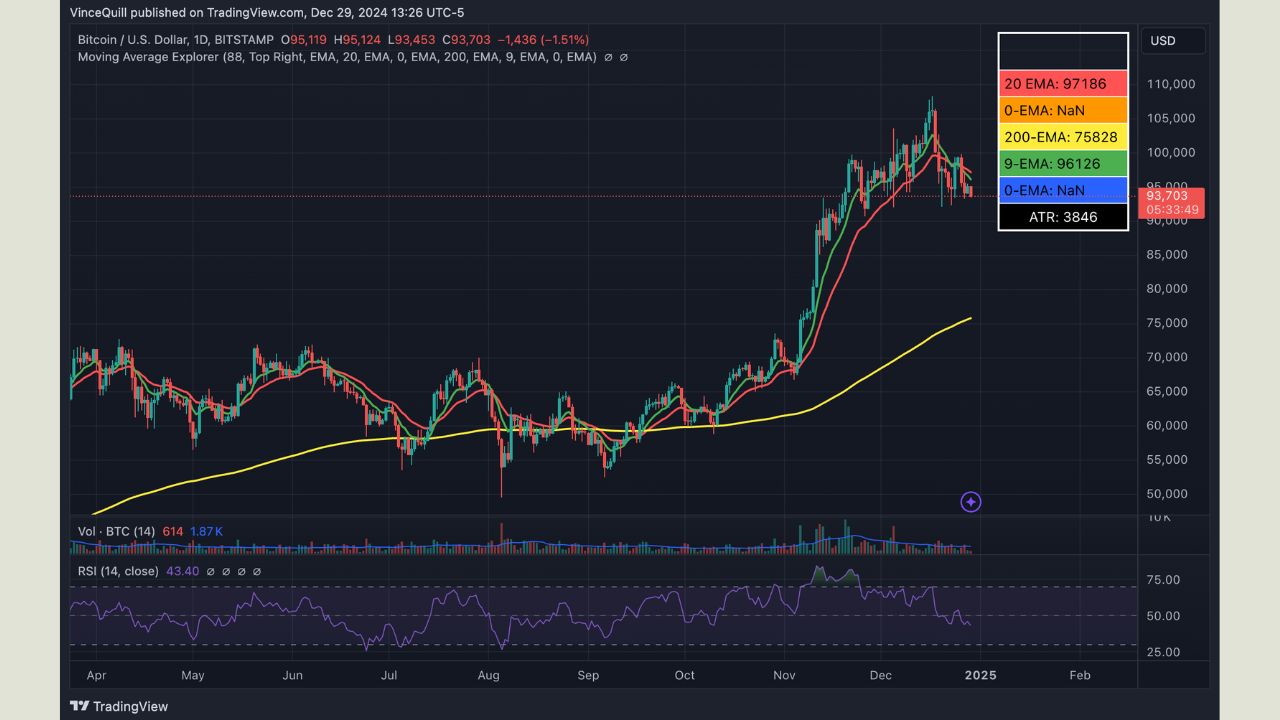Click the 60,000 price axis label
This screenshot has height=720, width=1280.
(1166, 425)
